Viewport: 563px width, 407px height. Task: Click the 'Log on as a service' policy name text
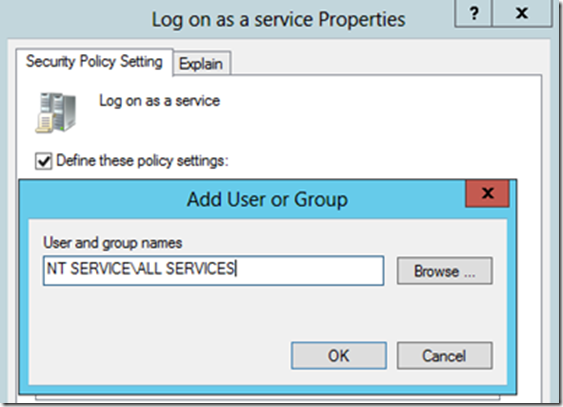point(159,101)
